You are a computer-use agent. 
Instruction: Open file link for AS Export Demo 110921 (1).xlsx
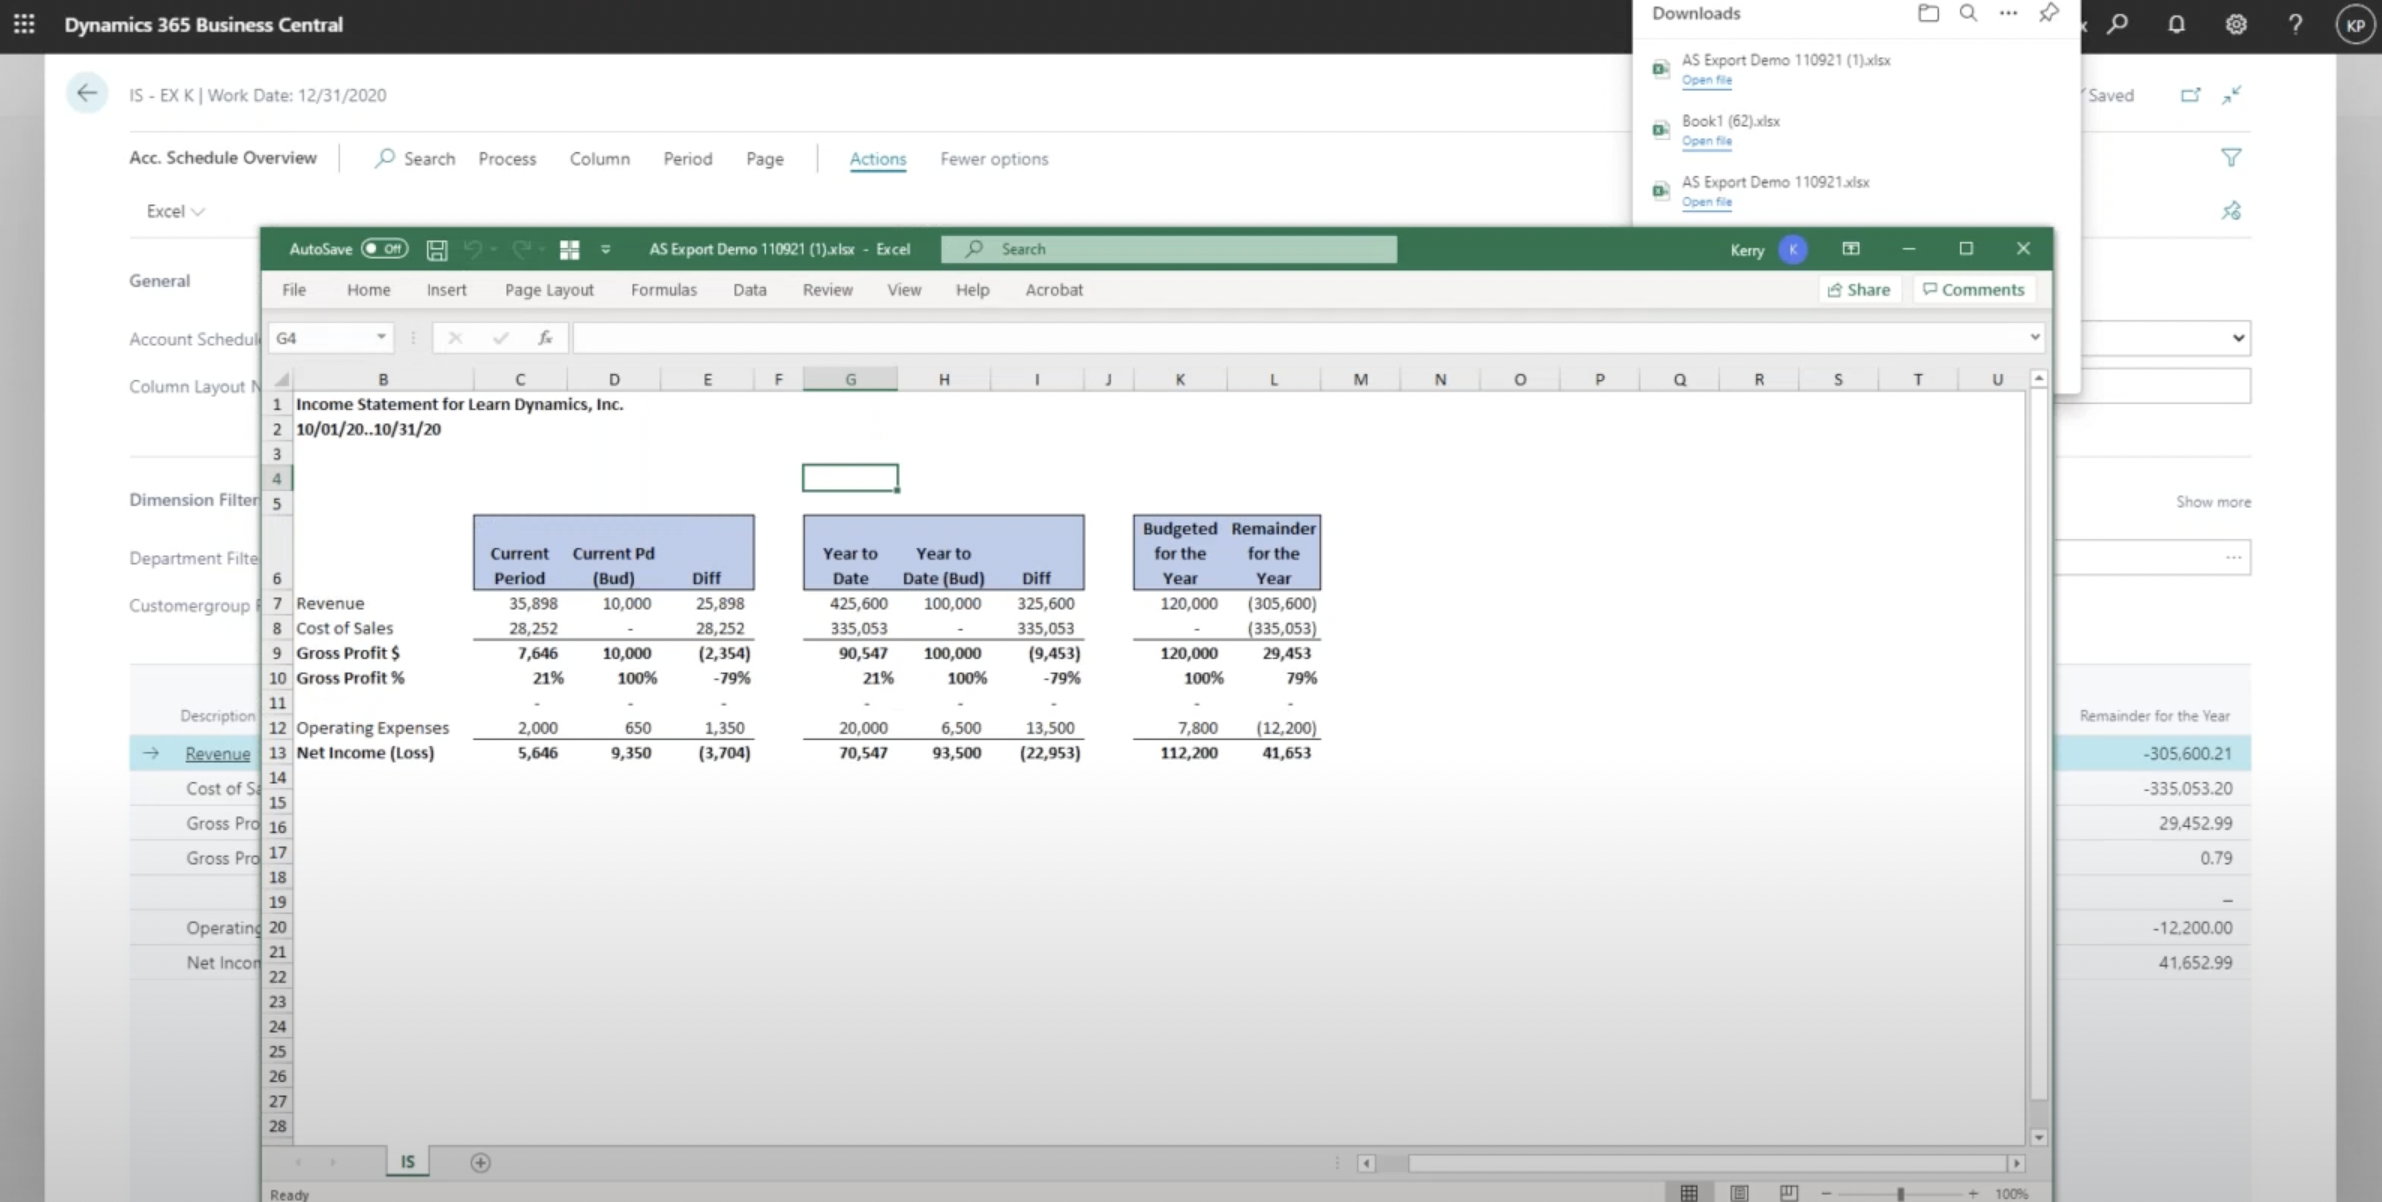(x=1706, y=80)
